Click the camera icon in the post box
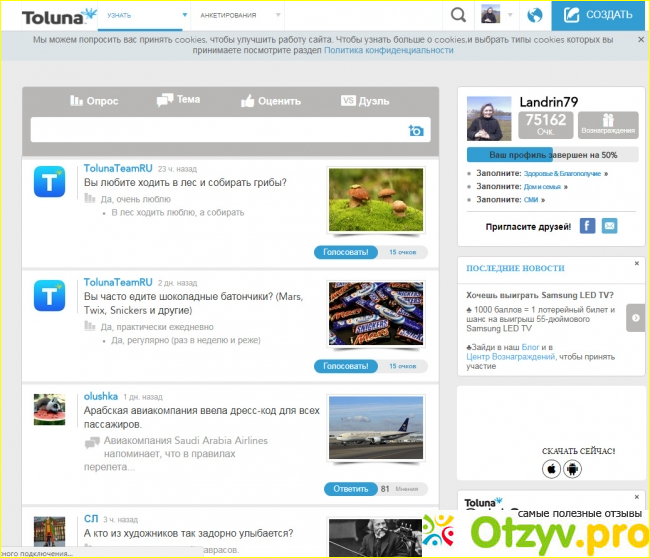This screenshot has width=650, height=558. pyautogui.click(x=416, y=131)
